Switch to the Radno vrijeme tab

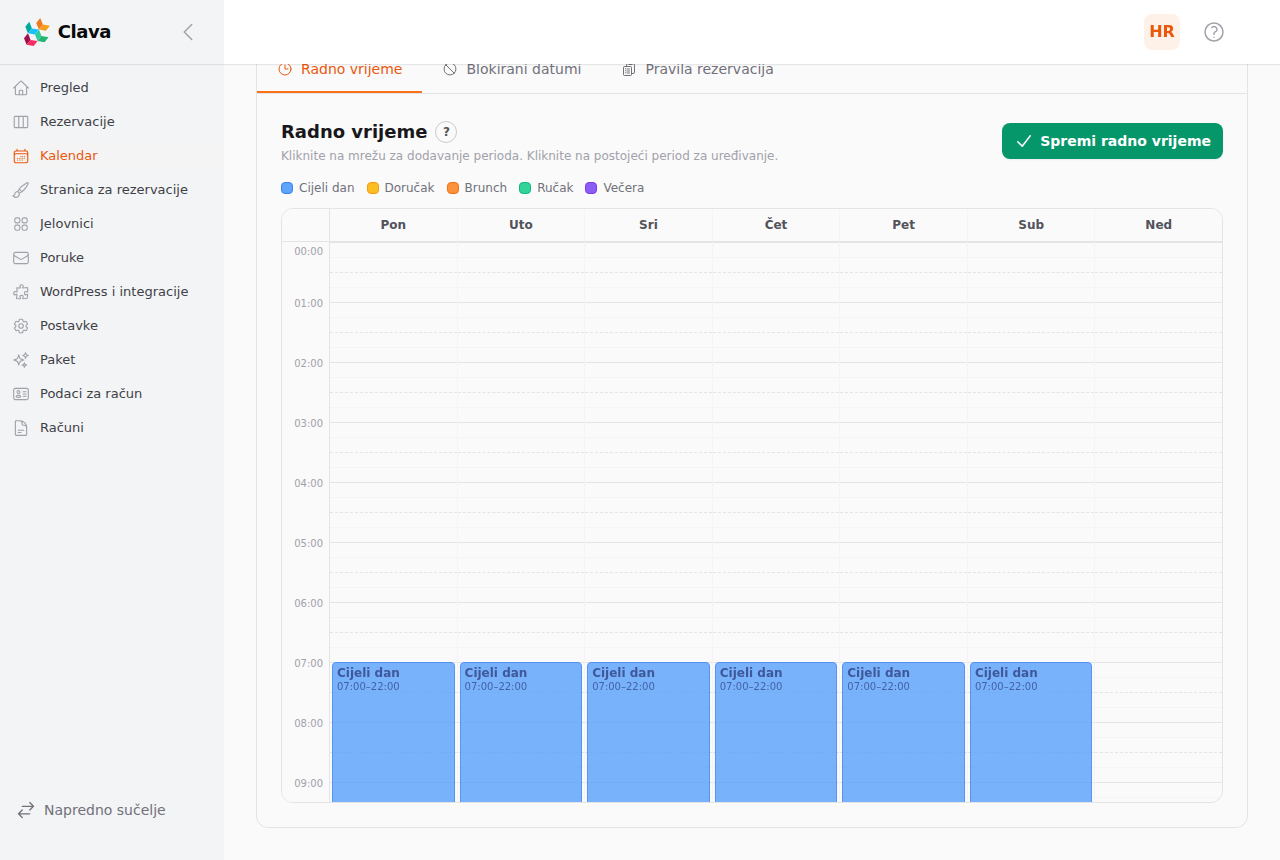tap(340, 70)
